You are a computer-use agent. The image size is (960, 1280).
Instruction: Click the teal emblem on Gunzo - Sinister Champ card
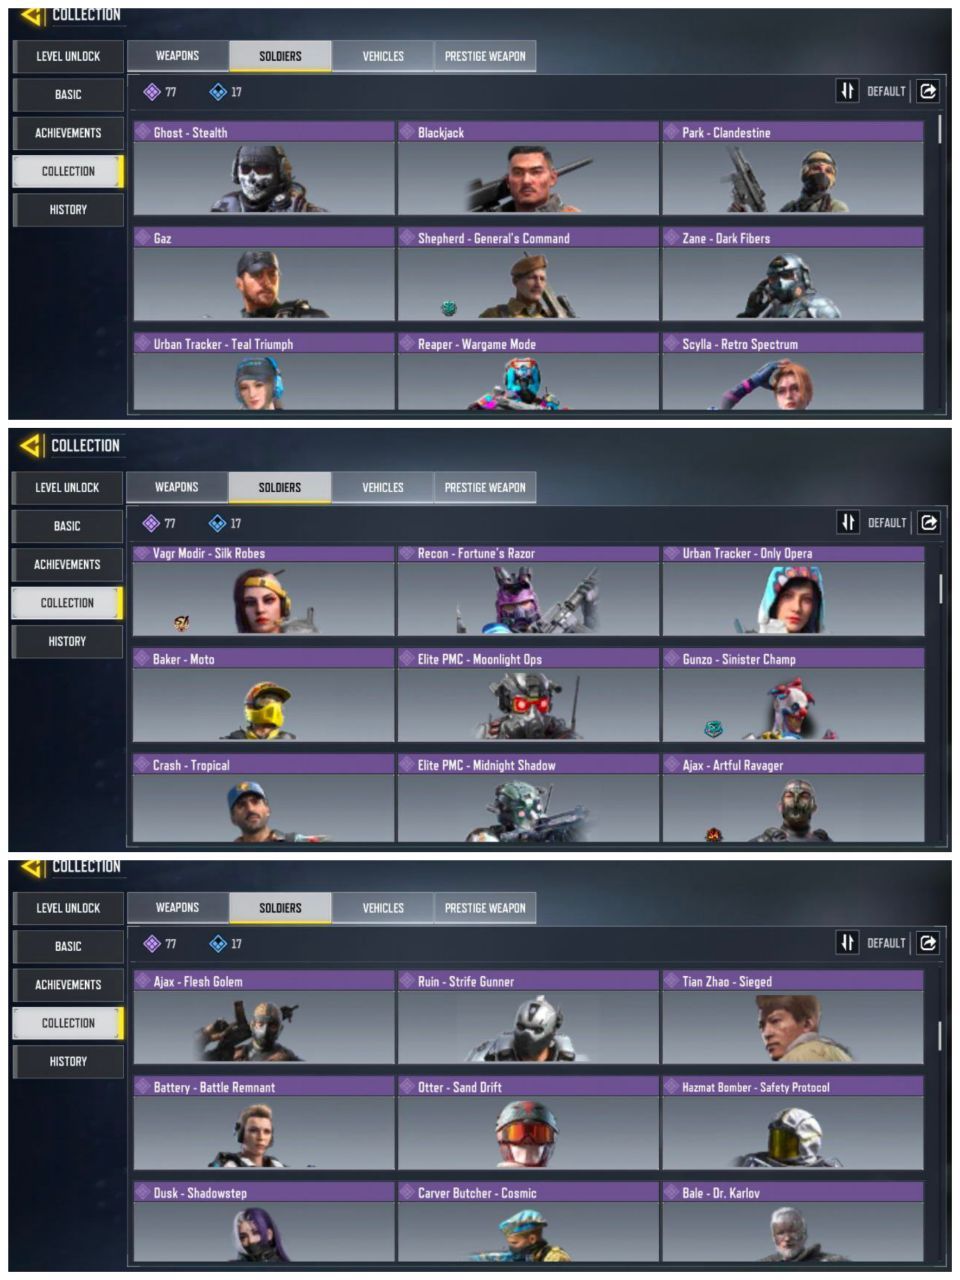click(713, 729)
